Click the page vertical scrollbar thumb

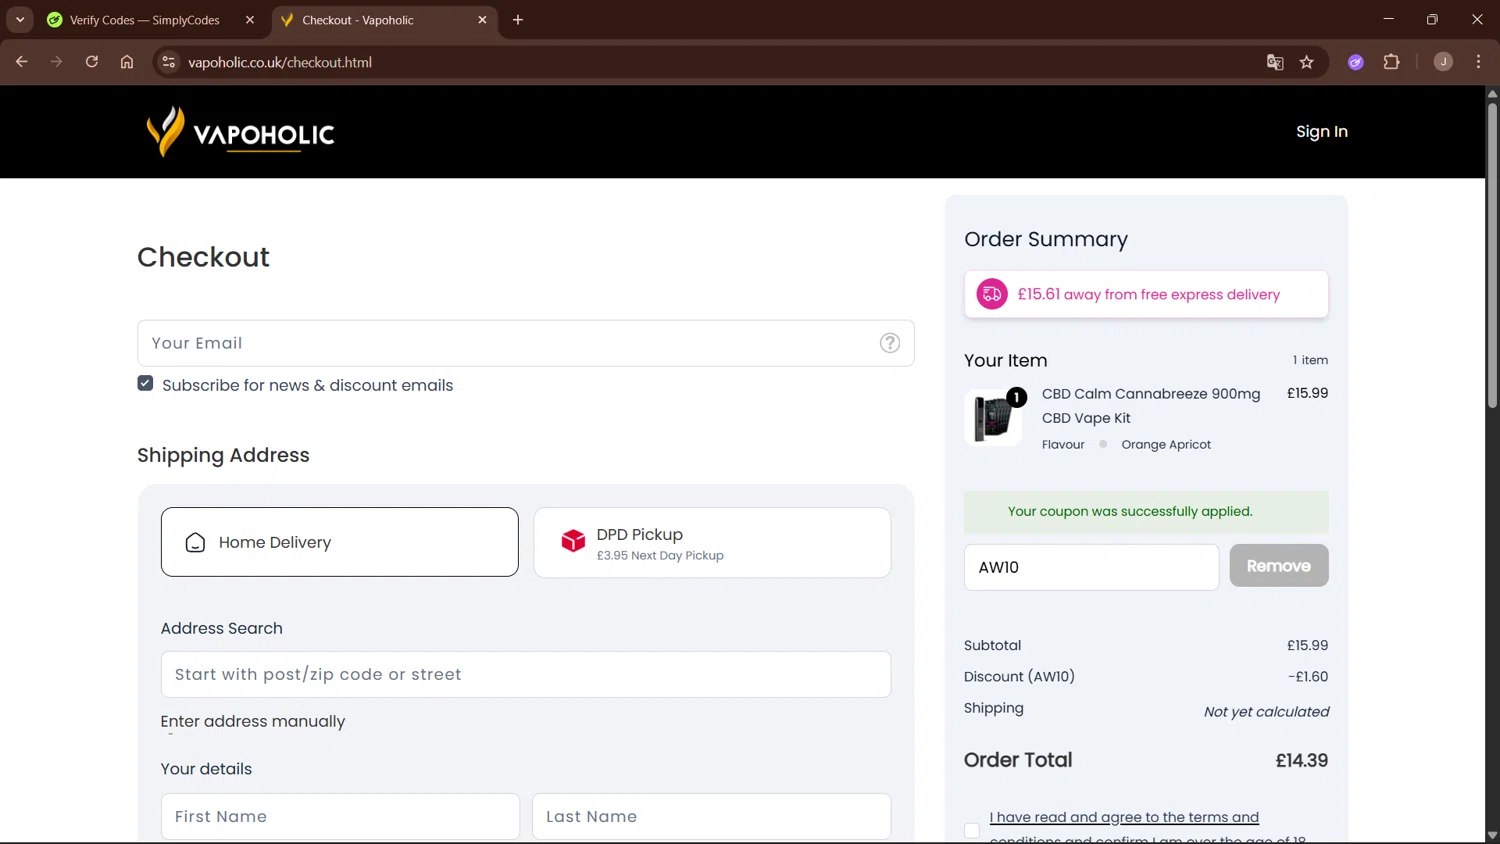coord(1492,255)
